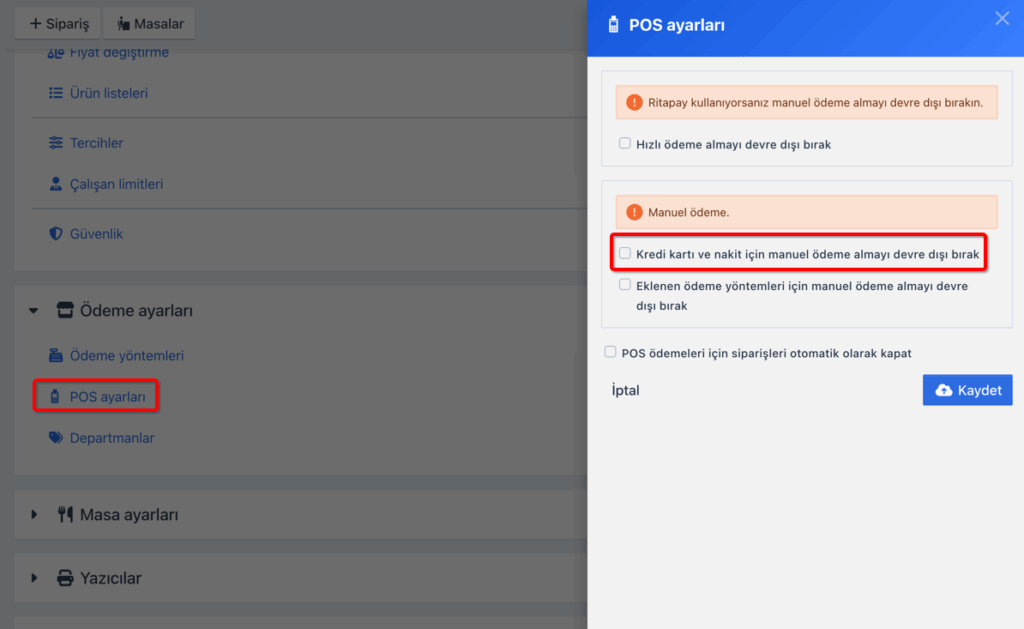Click the Yazıcılar printer icon
Screen dimensions: 1024x629
click(x=66, y=578)
